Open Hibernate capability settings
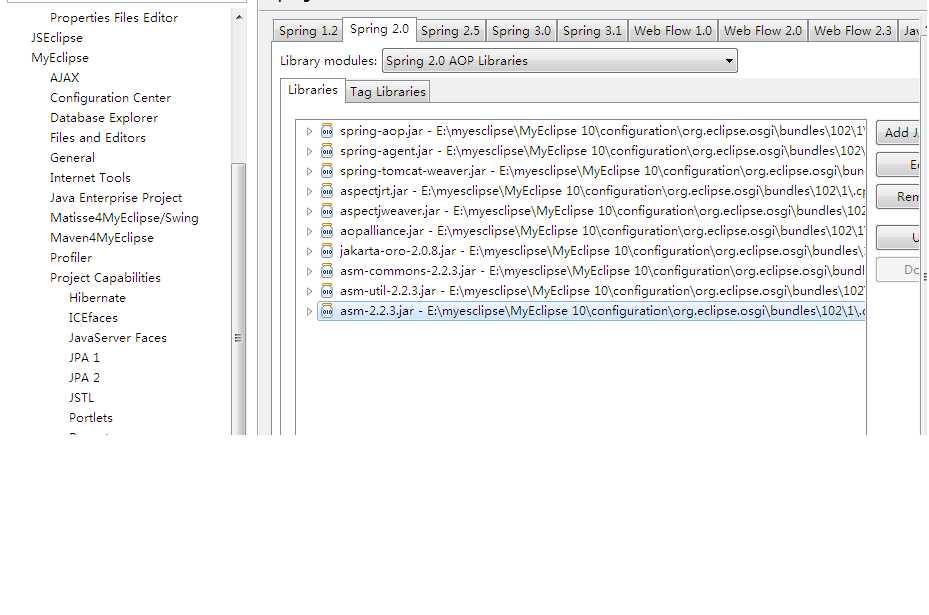 [x=97, y=298]
